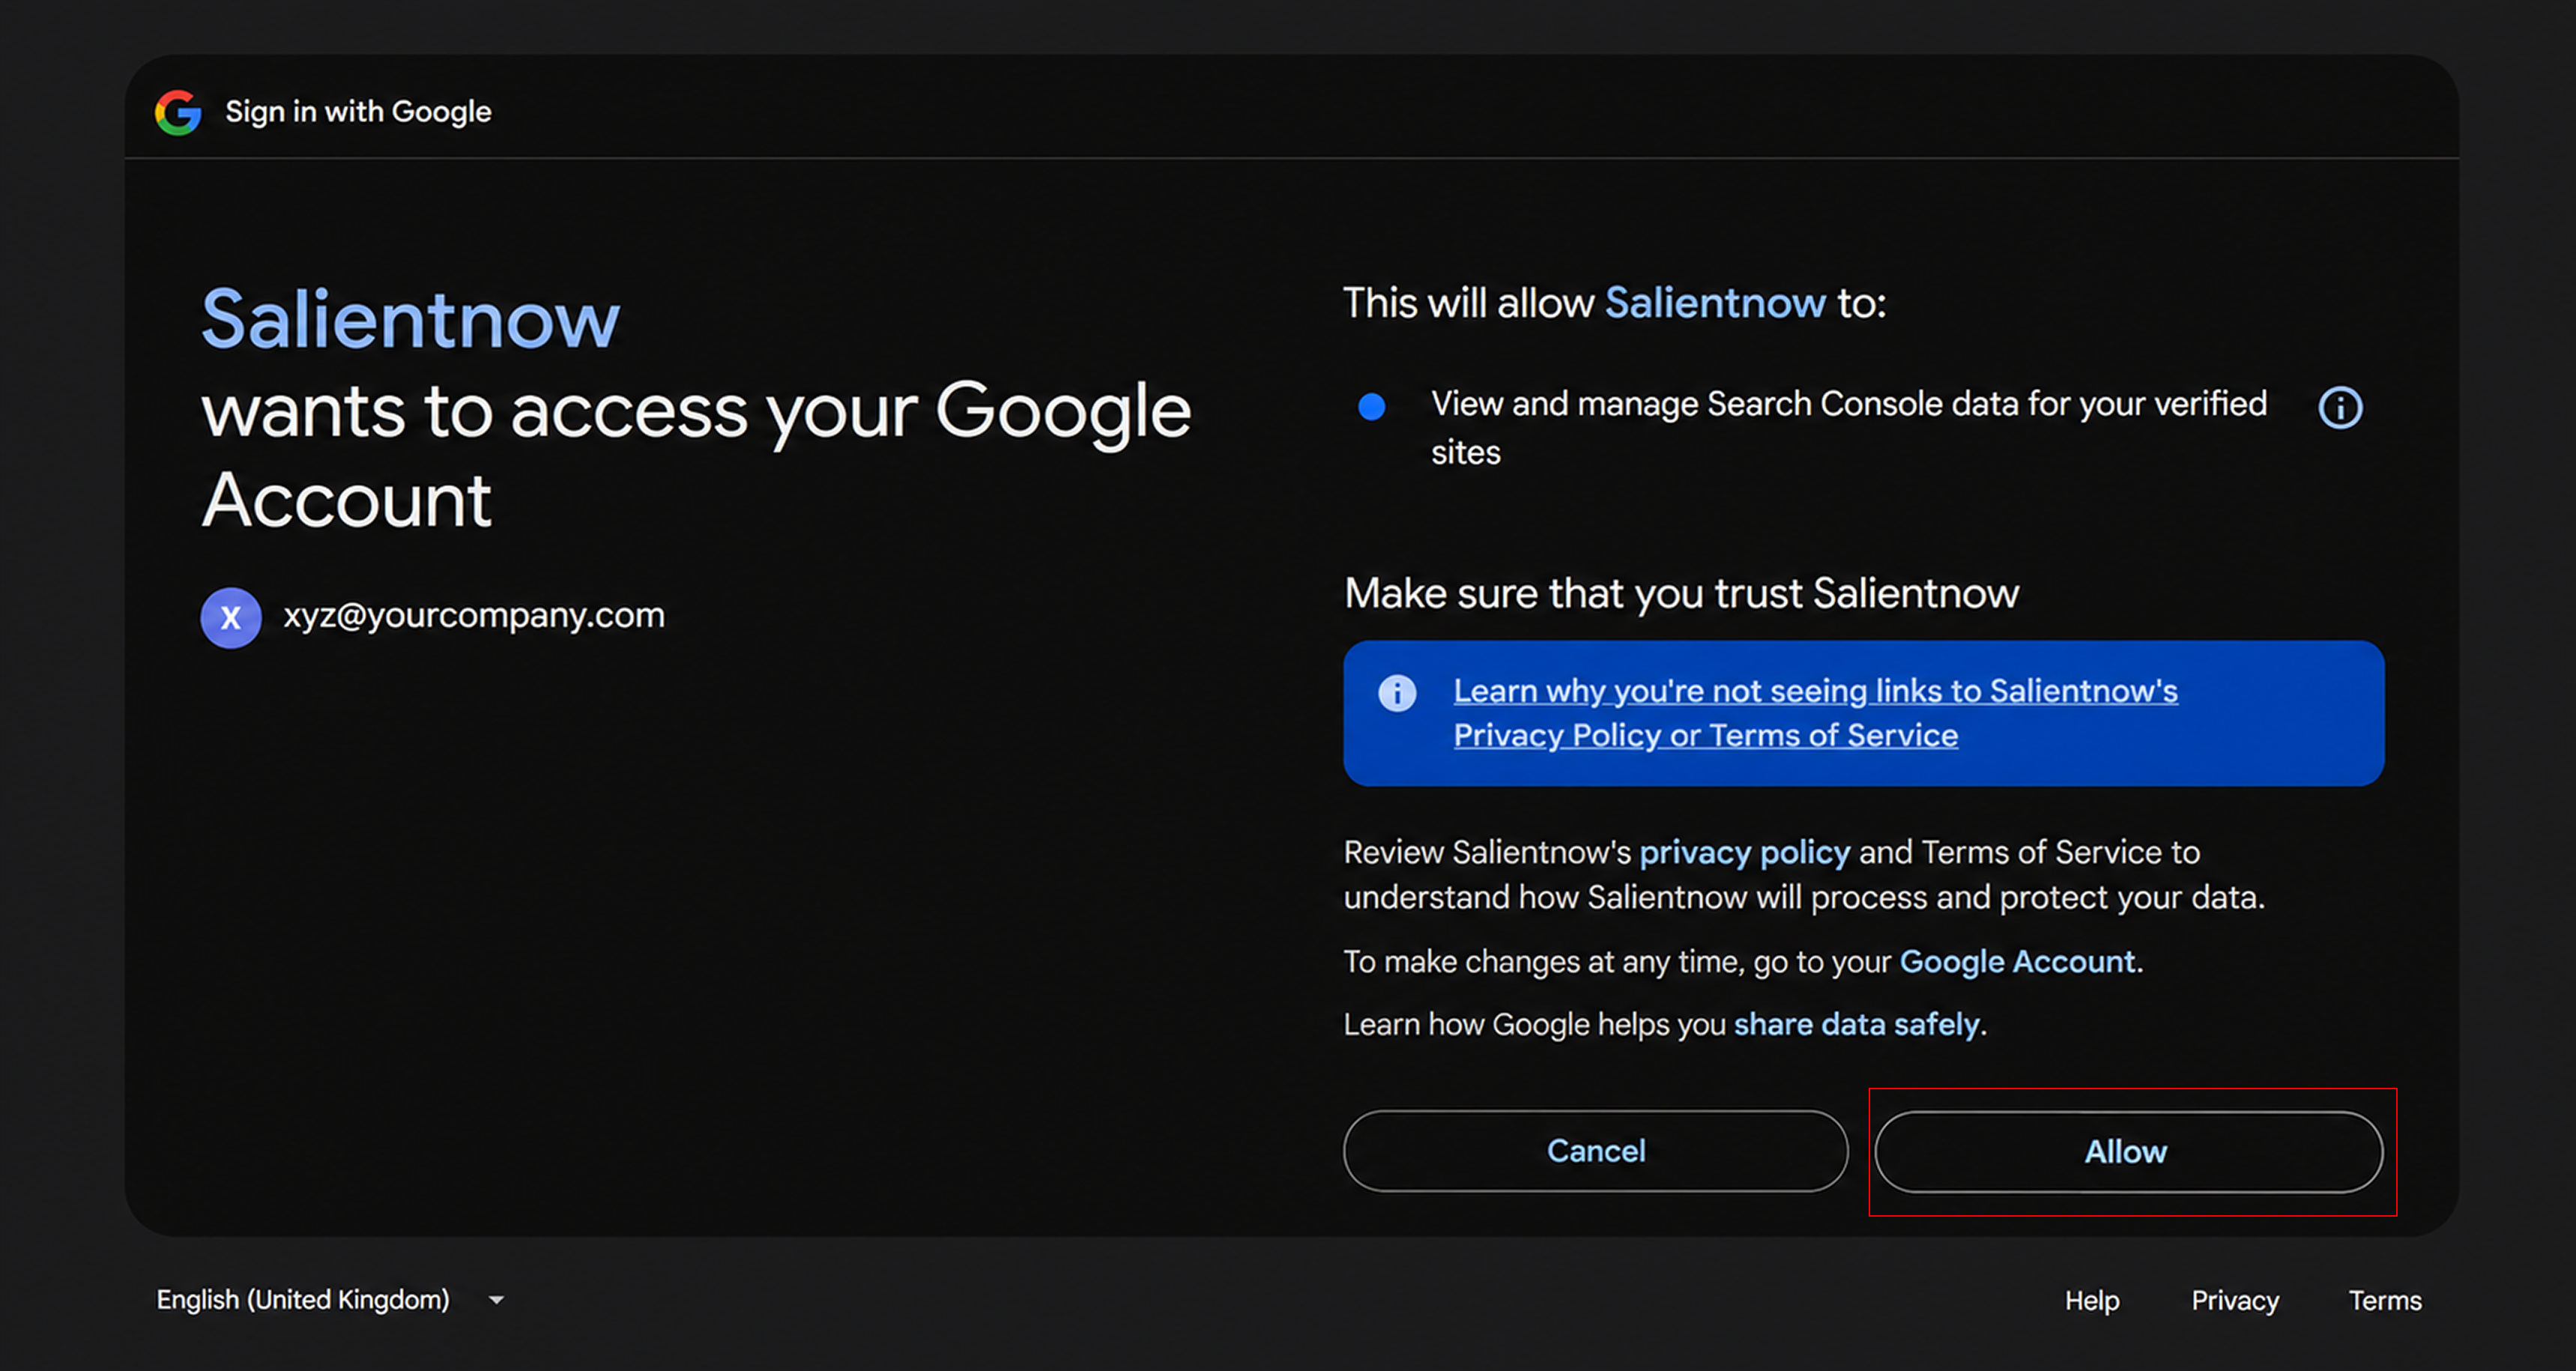Open the Learn why you're not seeing links link
This screenshot has width=2576, height=1371.
click(1815, 713)
